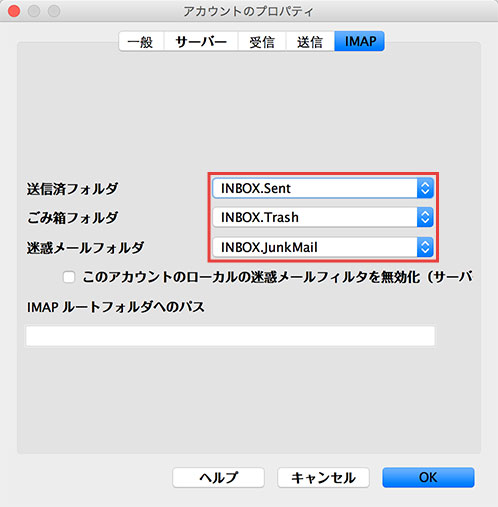This screenshot has width=498, height=507.
Task: Click the ヘルプ button
Action: (x=219, y=478)
